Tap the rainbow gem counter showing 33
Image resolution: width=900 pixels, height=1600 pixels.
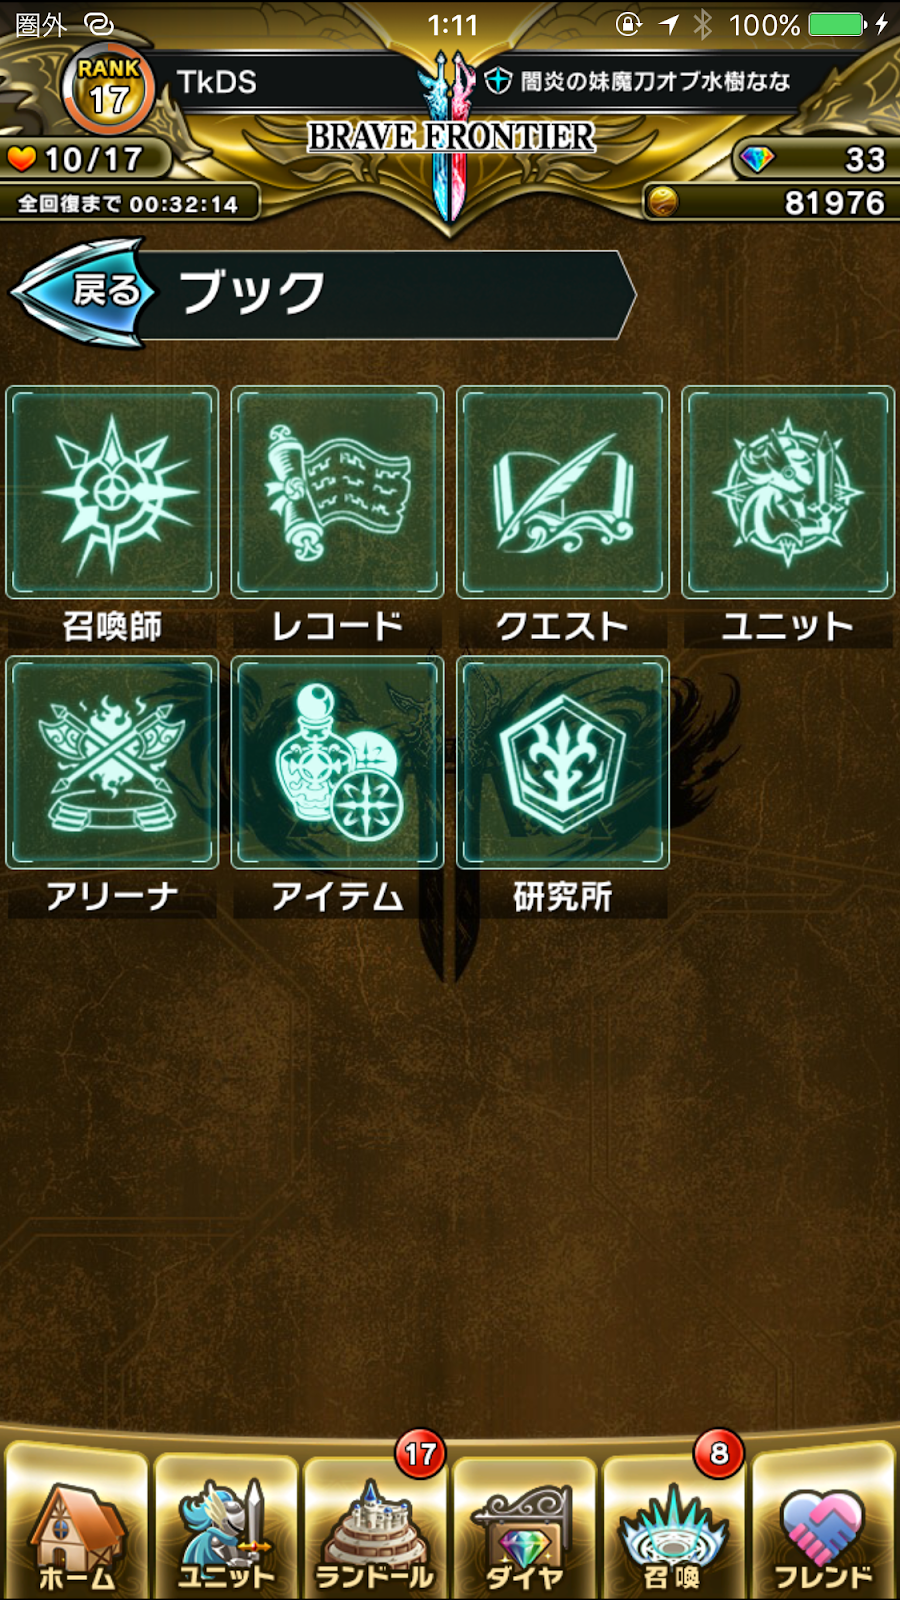pos(814,159)
